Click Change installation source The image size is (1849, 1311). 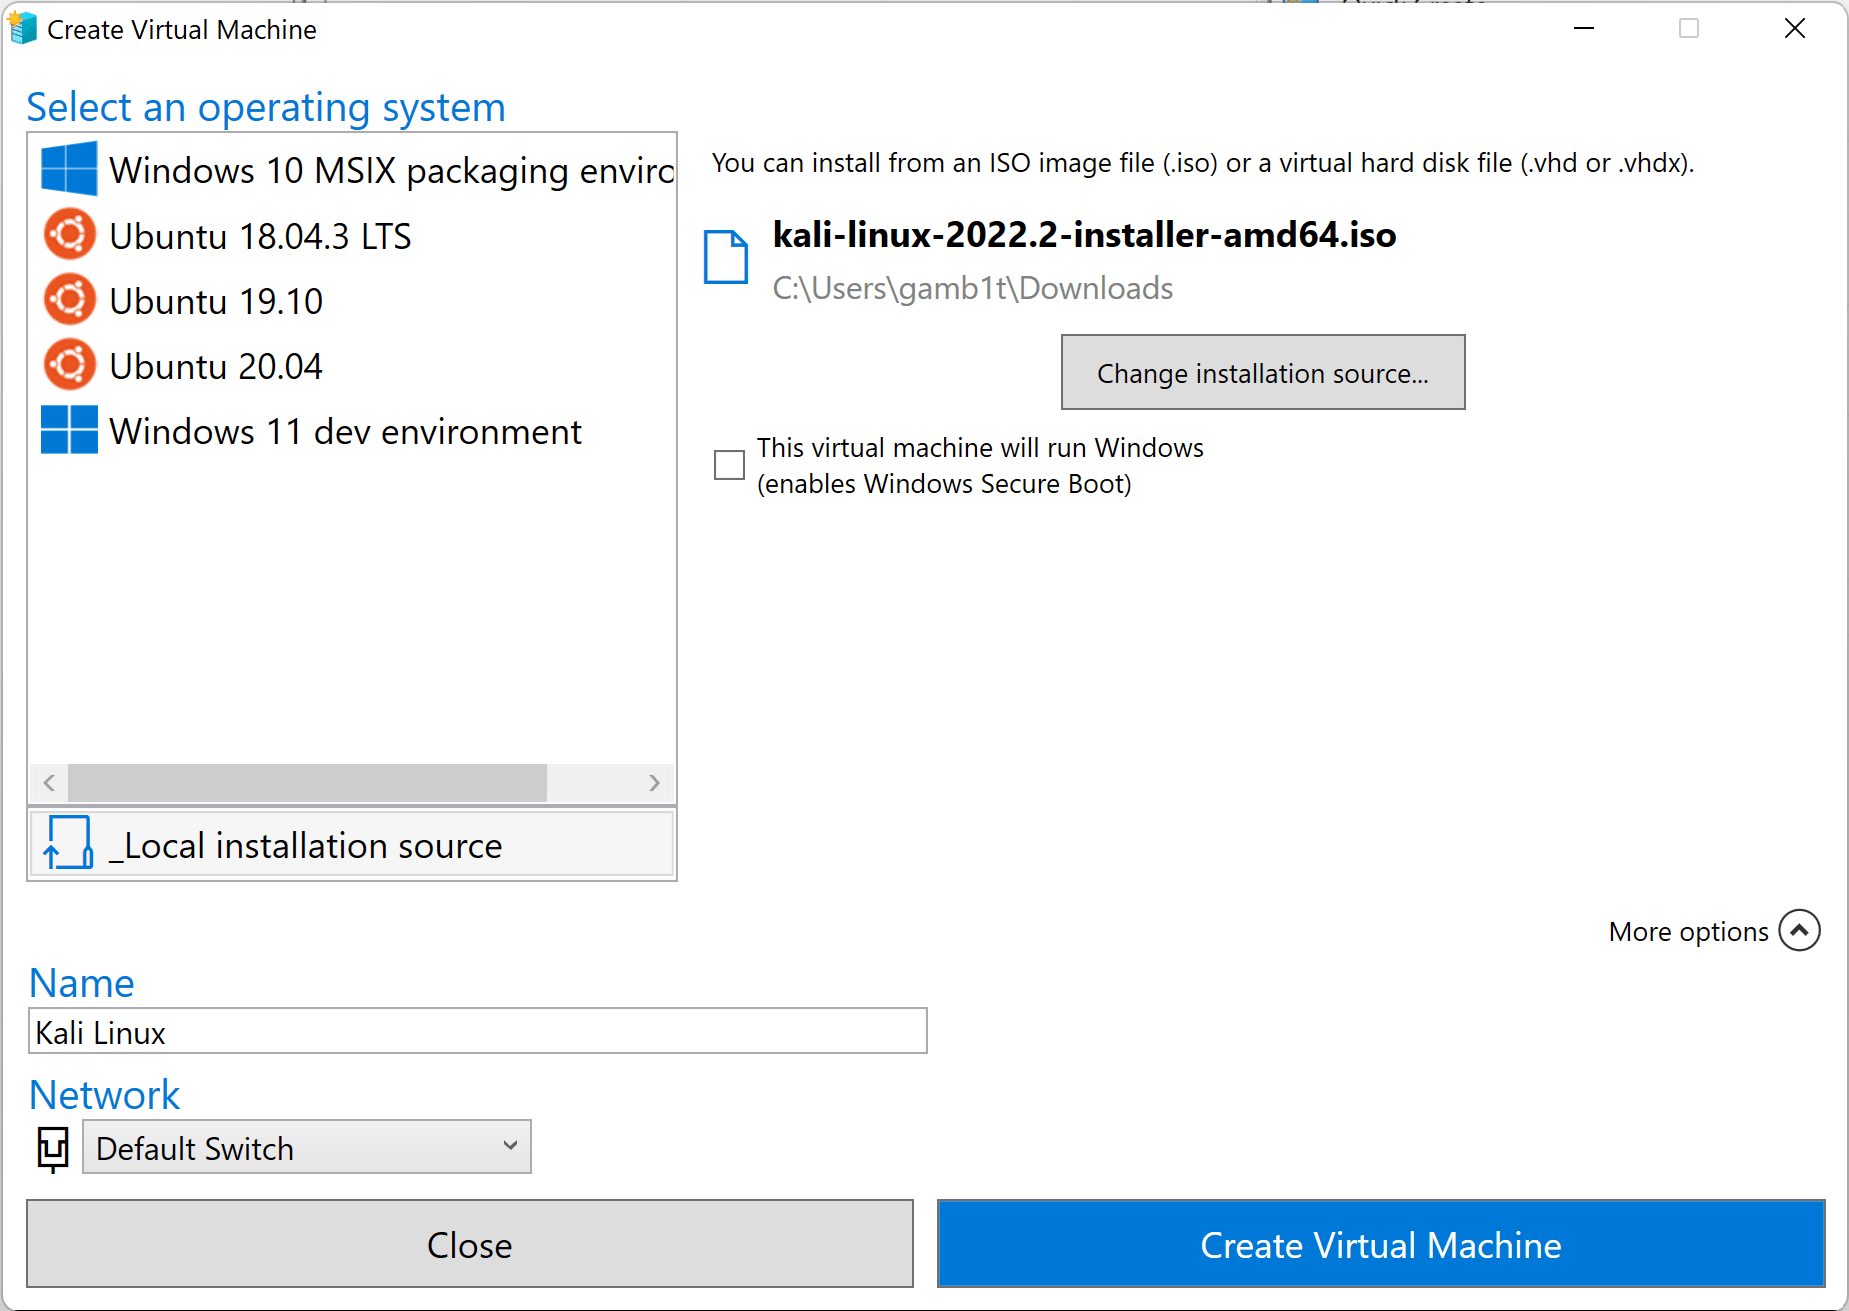pyautogui.click(x=1262, y=372)
